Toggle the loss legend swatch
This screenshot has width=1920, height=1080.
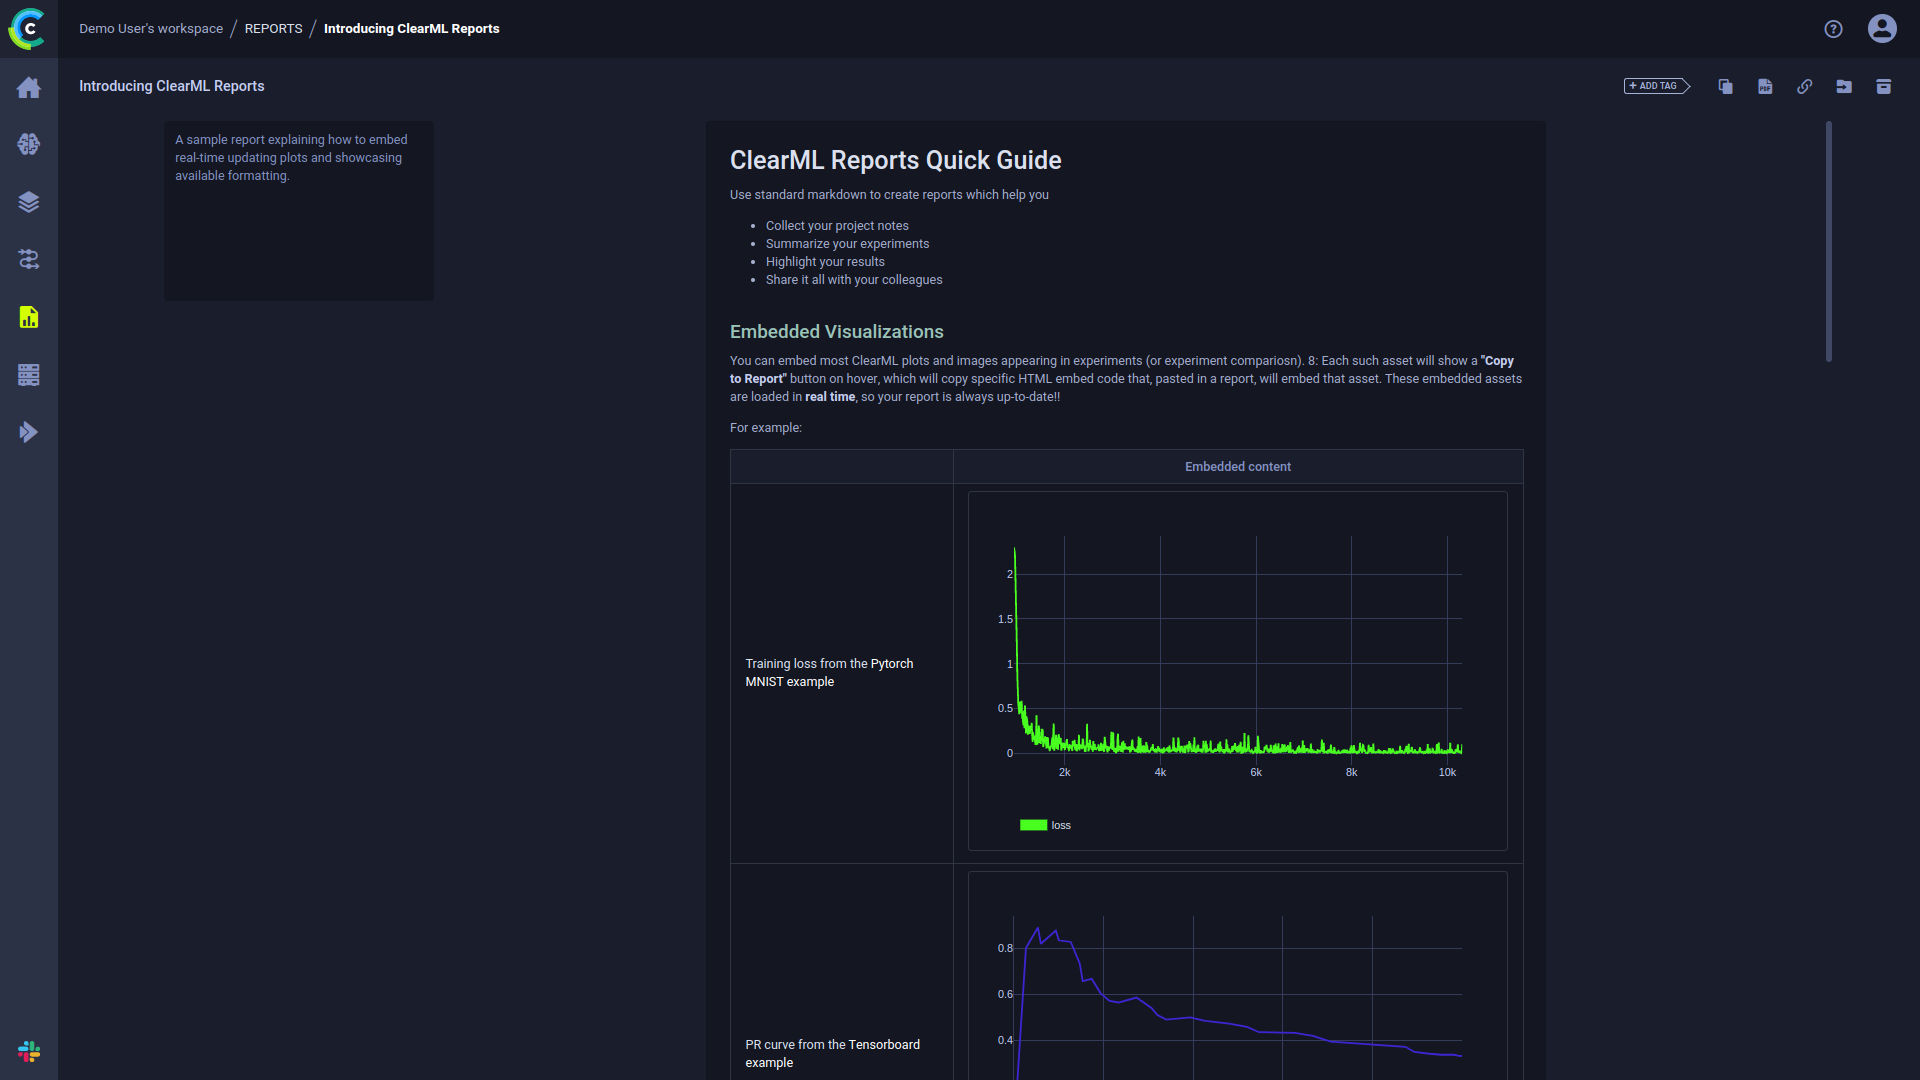(1033, 825)
